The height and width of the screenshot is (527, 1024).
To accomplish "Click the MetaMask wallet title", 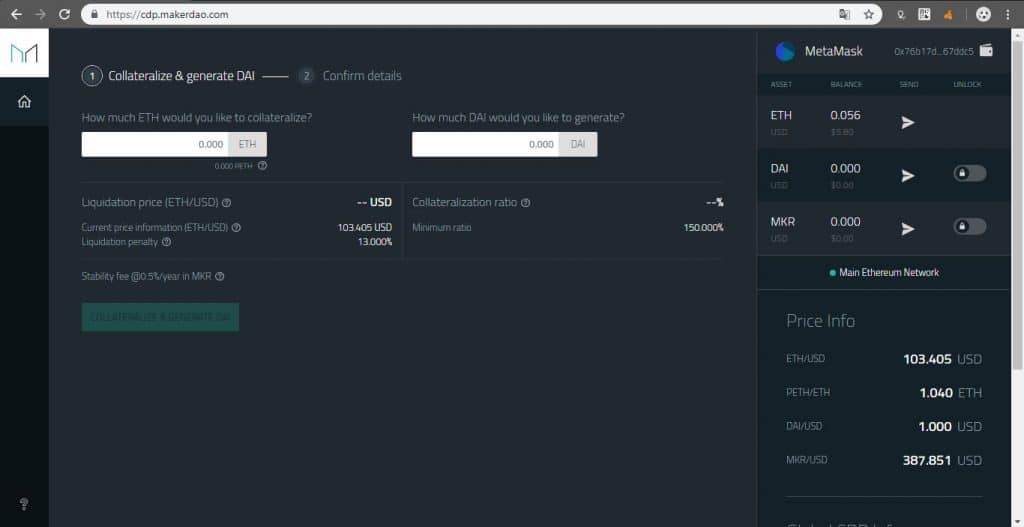I will click(x=834, y=52).
